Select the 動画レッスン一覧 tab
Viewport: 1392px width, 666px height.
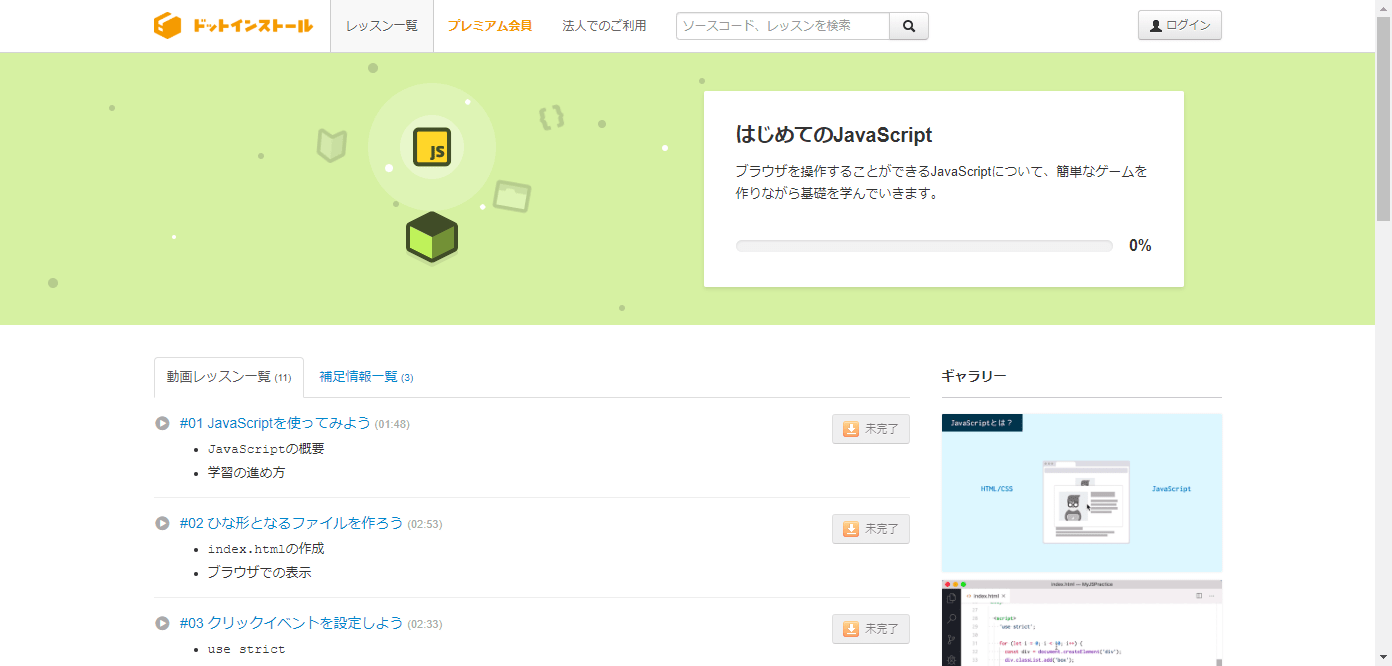(228, 376)
